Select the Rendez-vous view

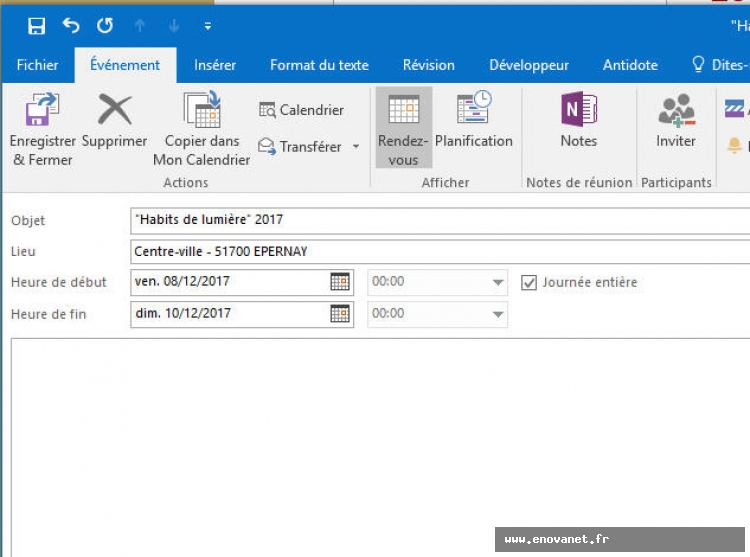coord(403,128)
